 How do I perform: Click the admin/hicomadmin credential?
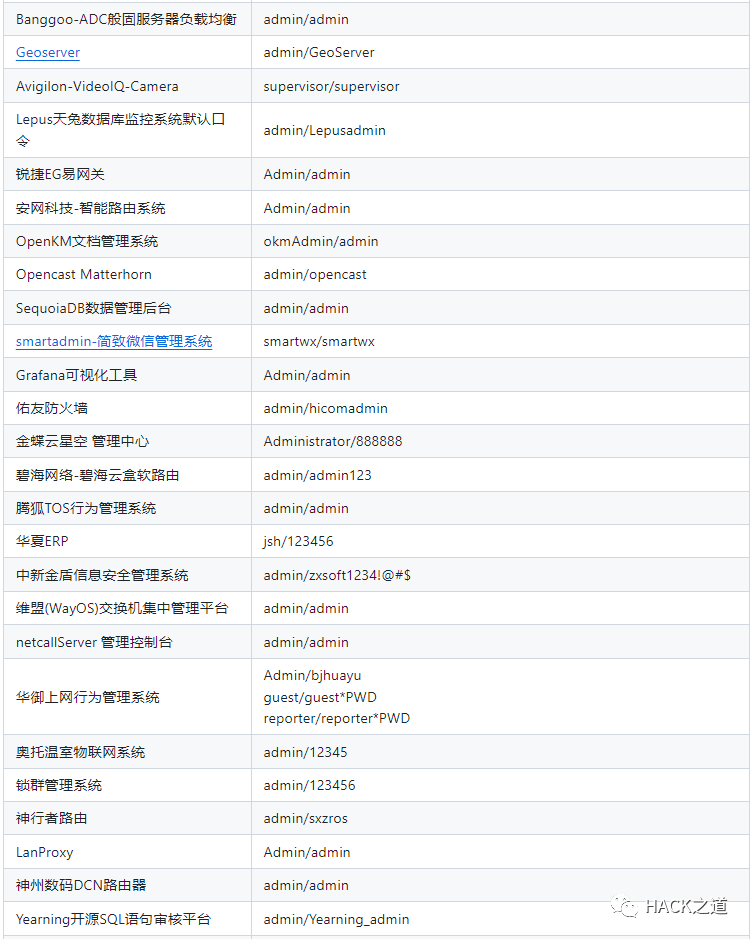point(326,408)
